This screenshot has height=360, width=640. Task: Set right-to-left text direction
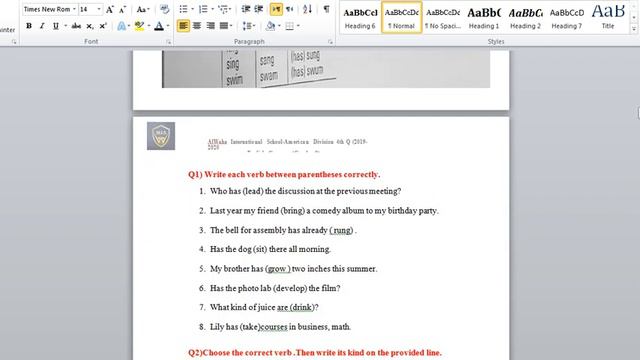[x=289, y=9]
